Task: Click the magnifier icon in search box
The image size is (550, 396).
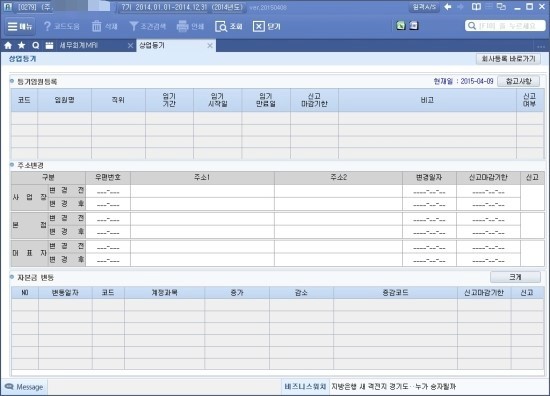Action: [472, 26]
